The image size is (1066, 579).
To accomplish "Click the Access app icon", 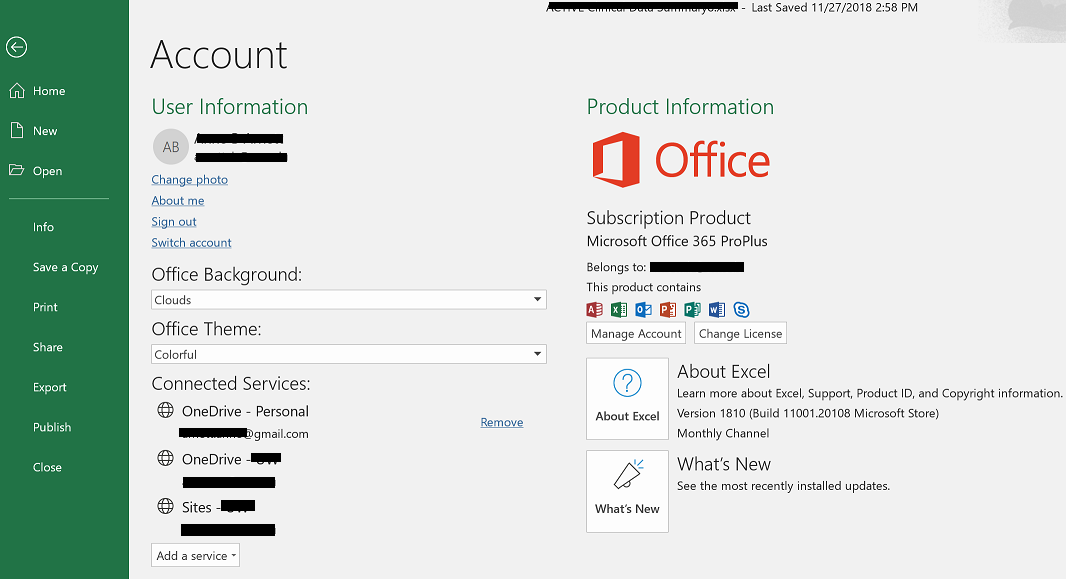I will (x=594, y=310).
